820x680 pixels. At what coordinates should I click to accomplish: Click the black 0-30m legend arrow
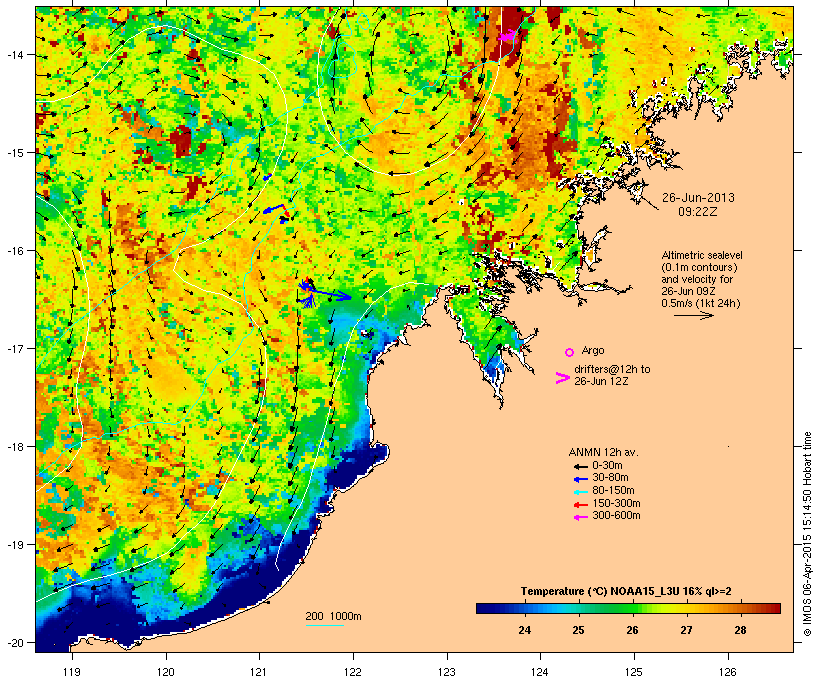pos(580,466)
